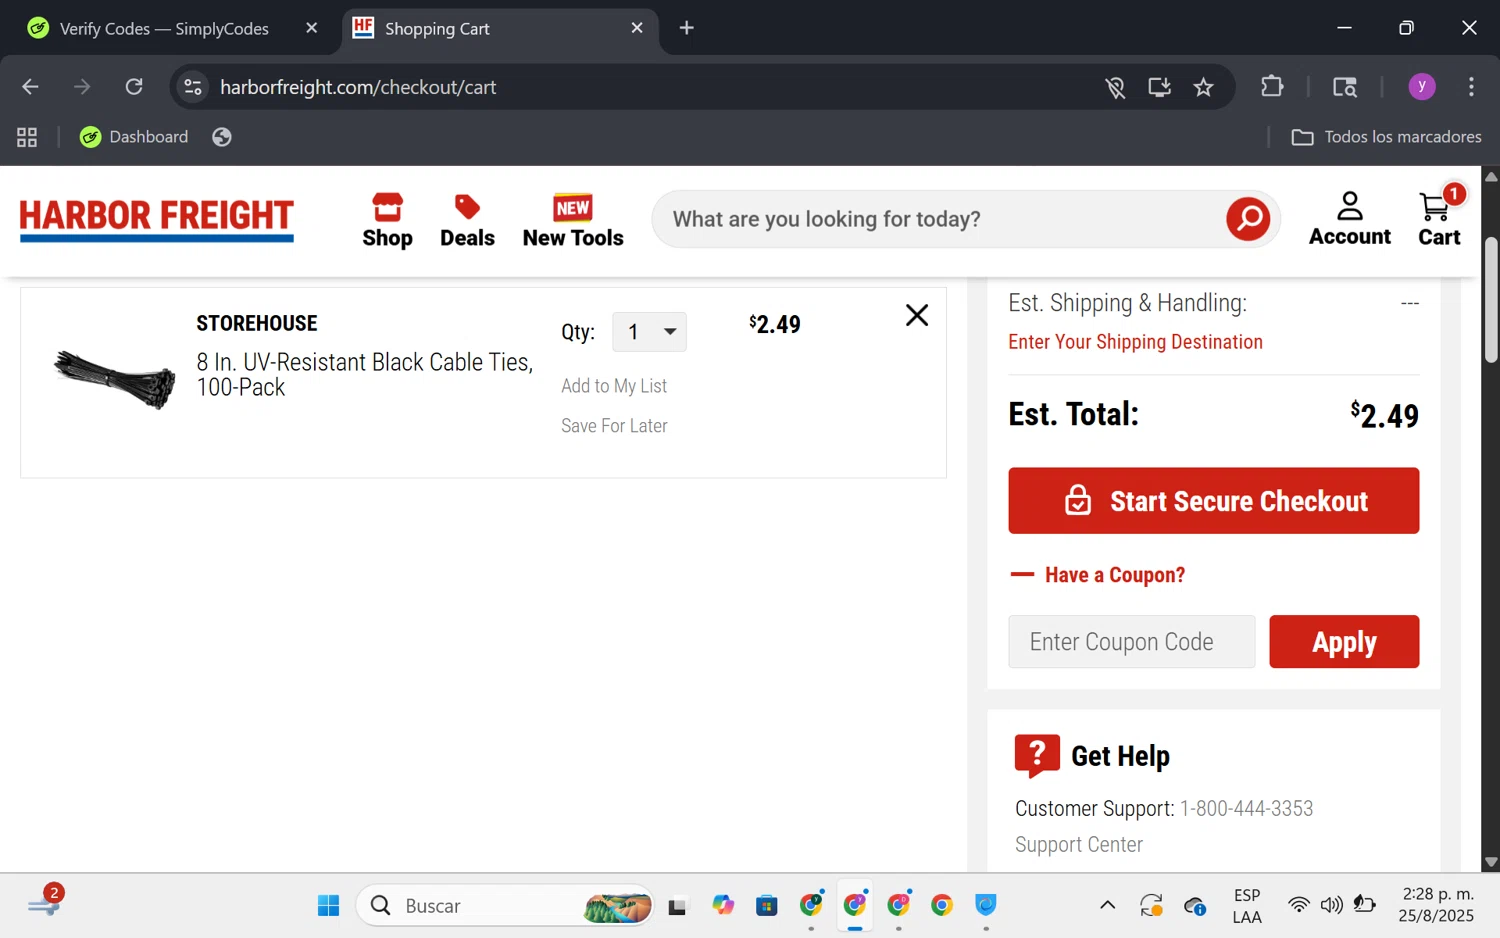Focus the Enter Coupon Code field

click(x=1132, y=642)
